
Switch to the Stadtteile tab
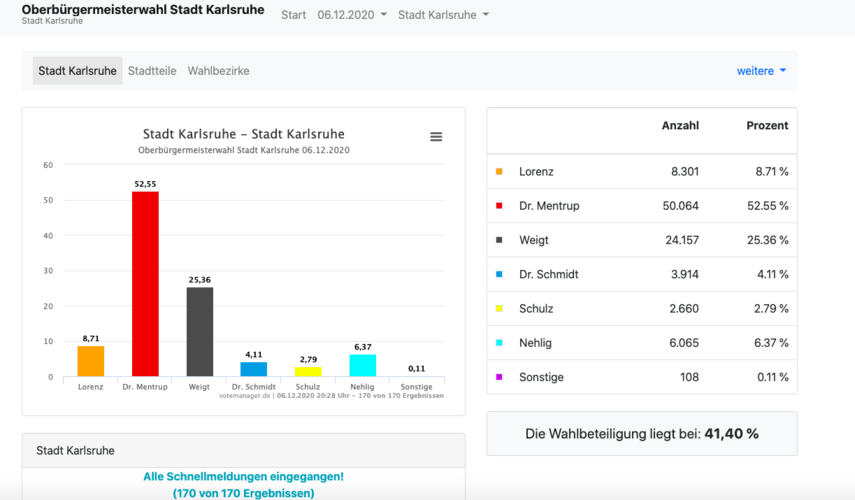click(152, 71)
